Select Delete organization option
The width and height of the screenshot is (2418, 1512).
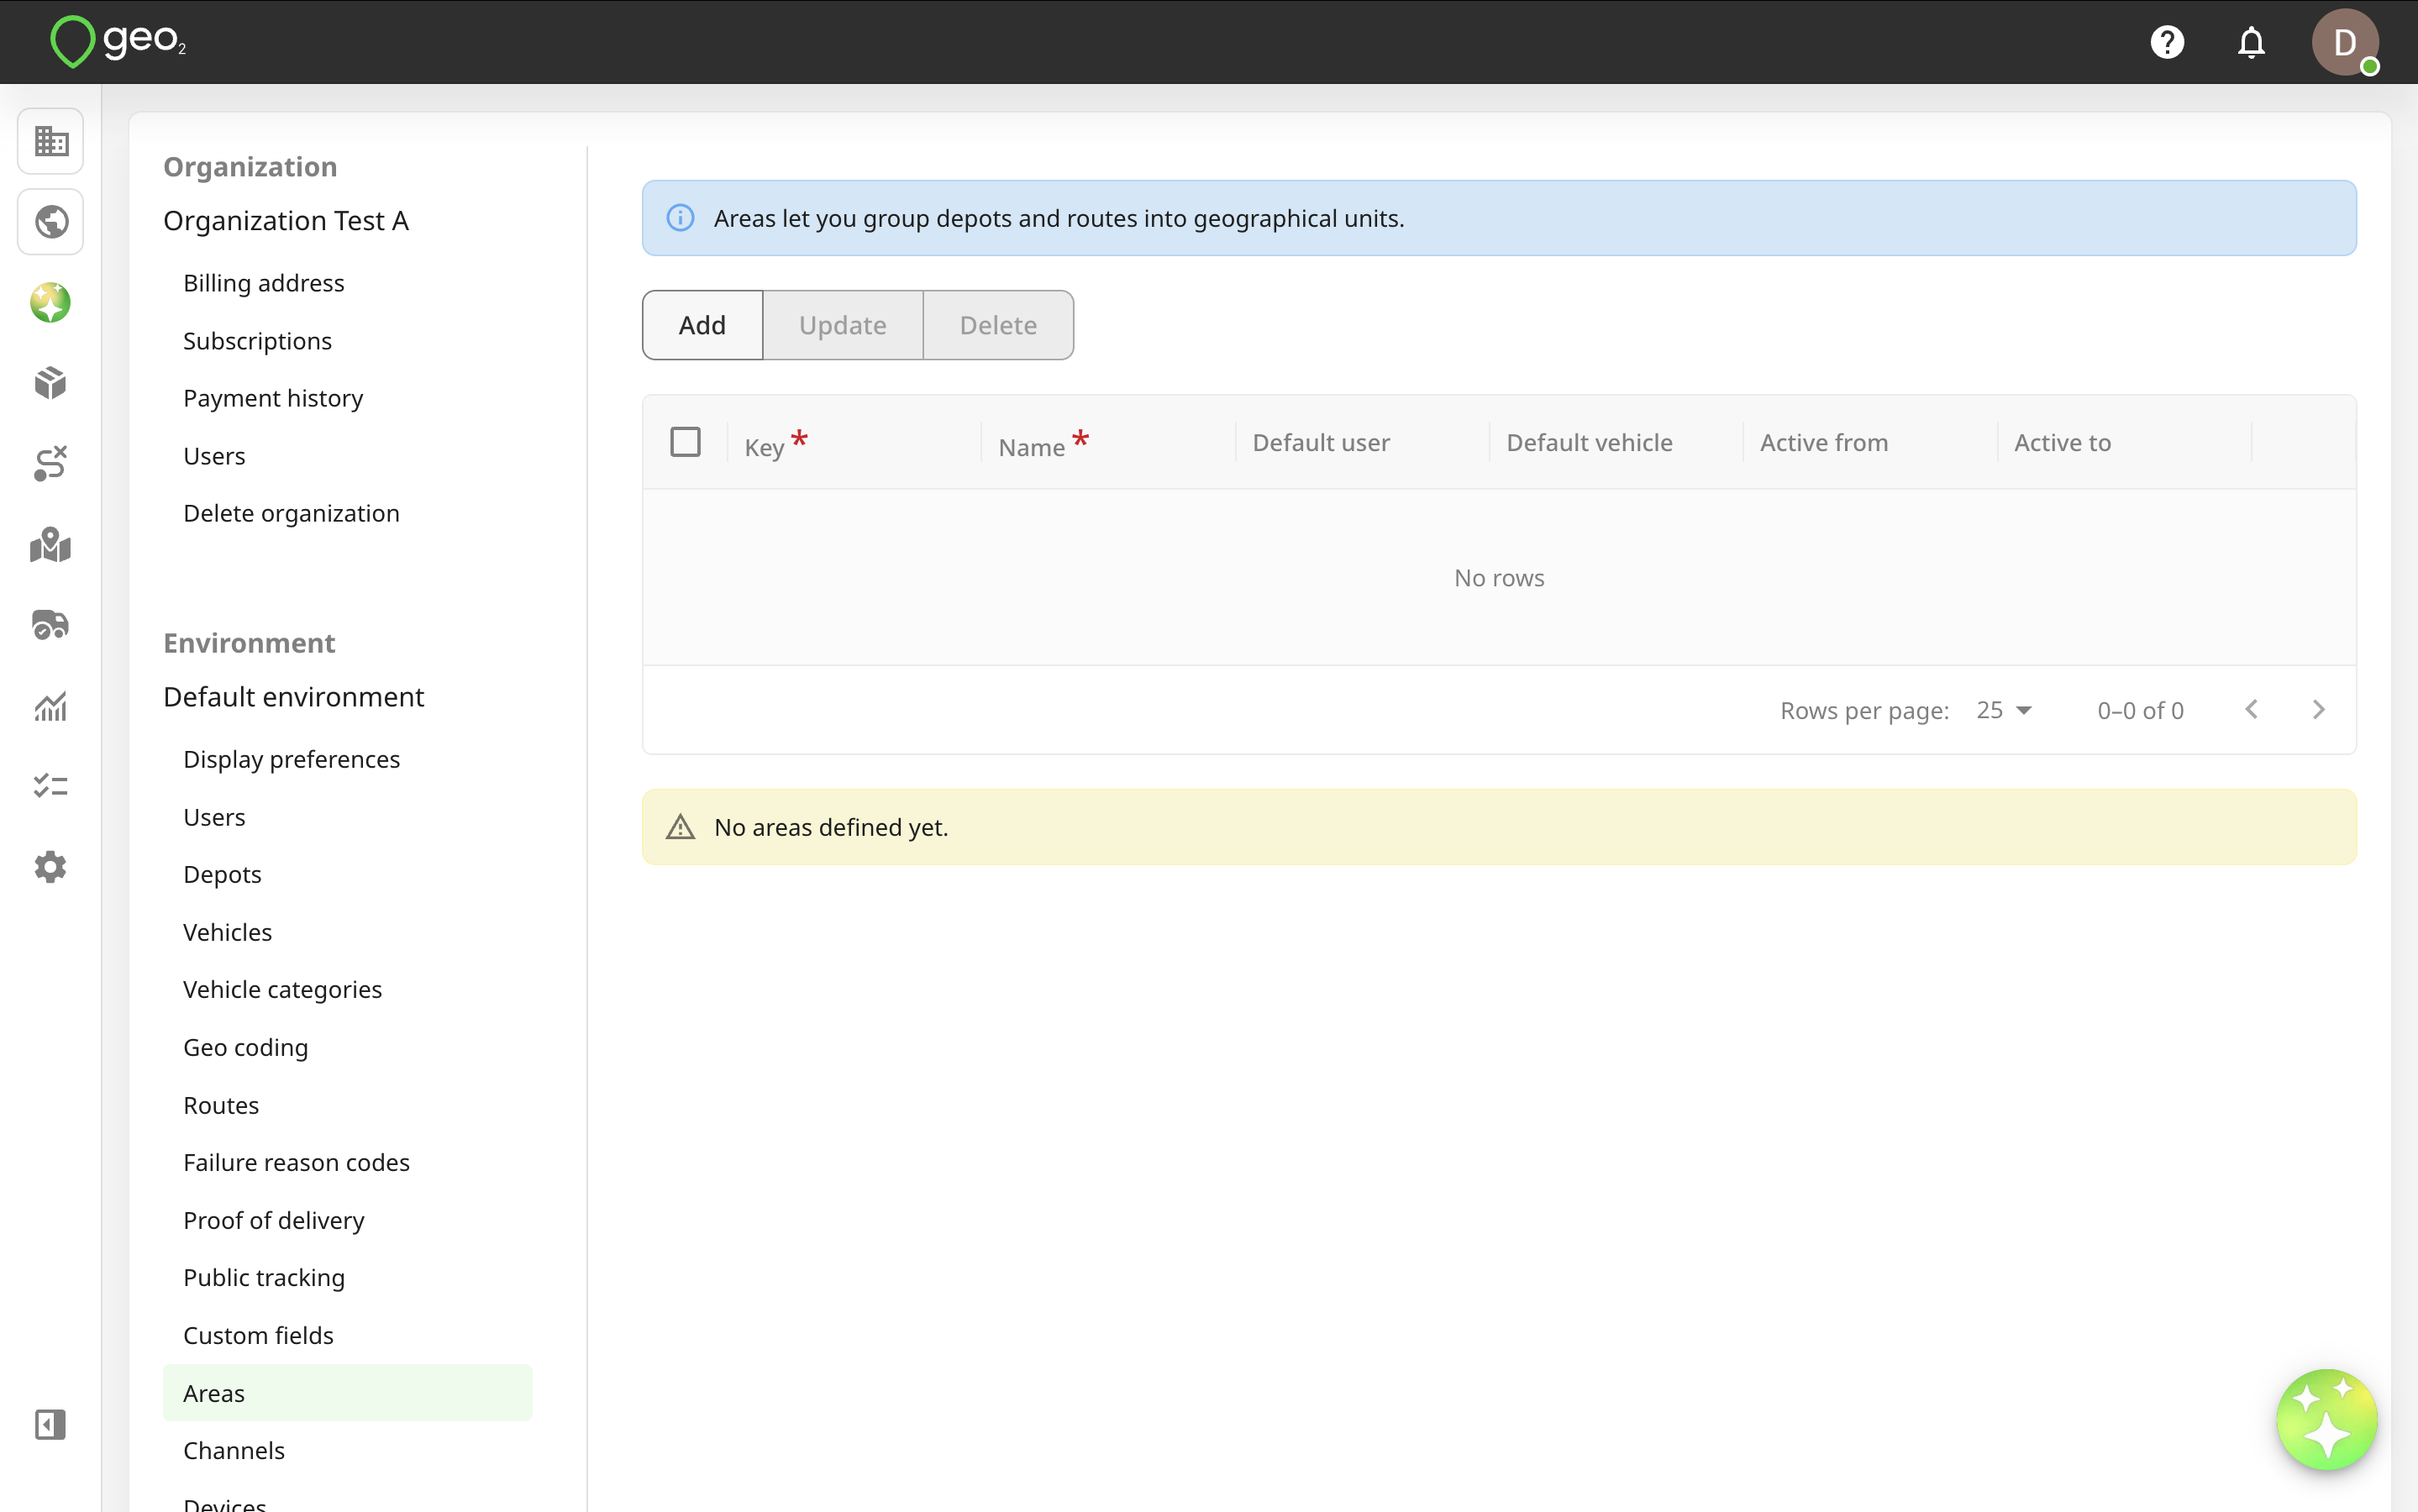(x=291, y=513)
